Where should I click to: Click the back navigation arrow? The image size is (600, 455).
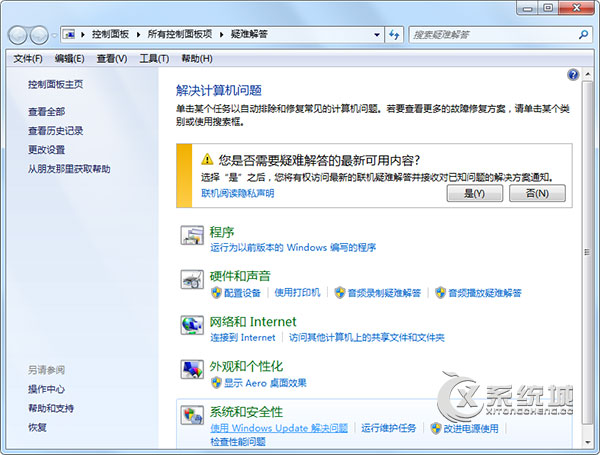(18, 35)
